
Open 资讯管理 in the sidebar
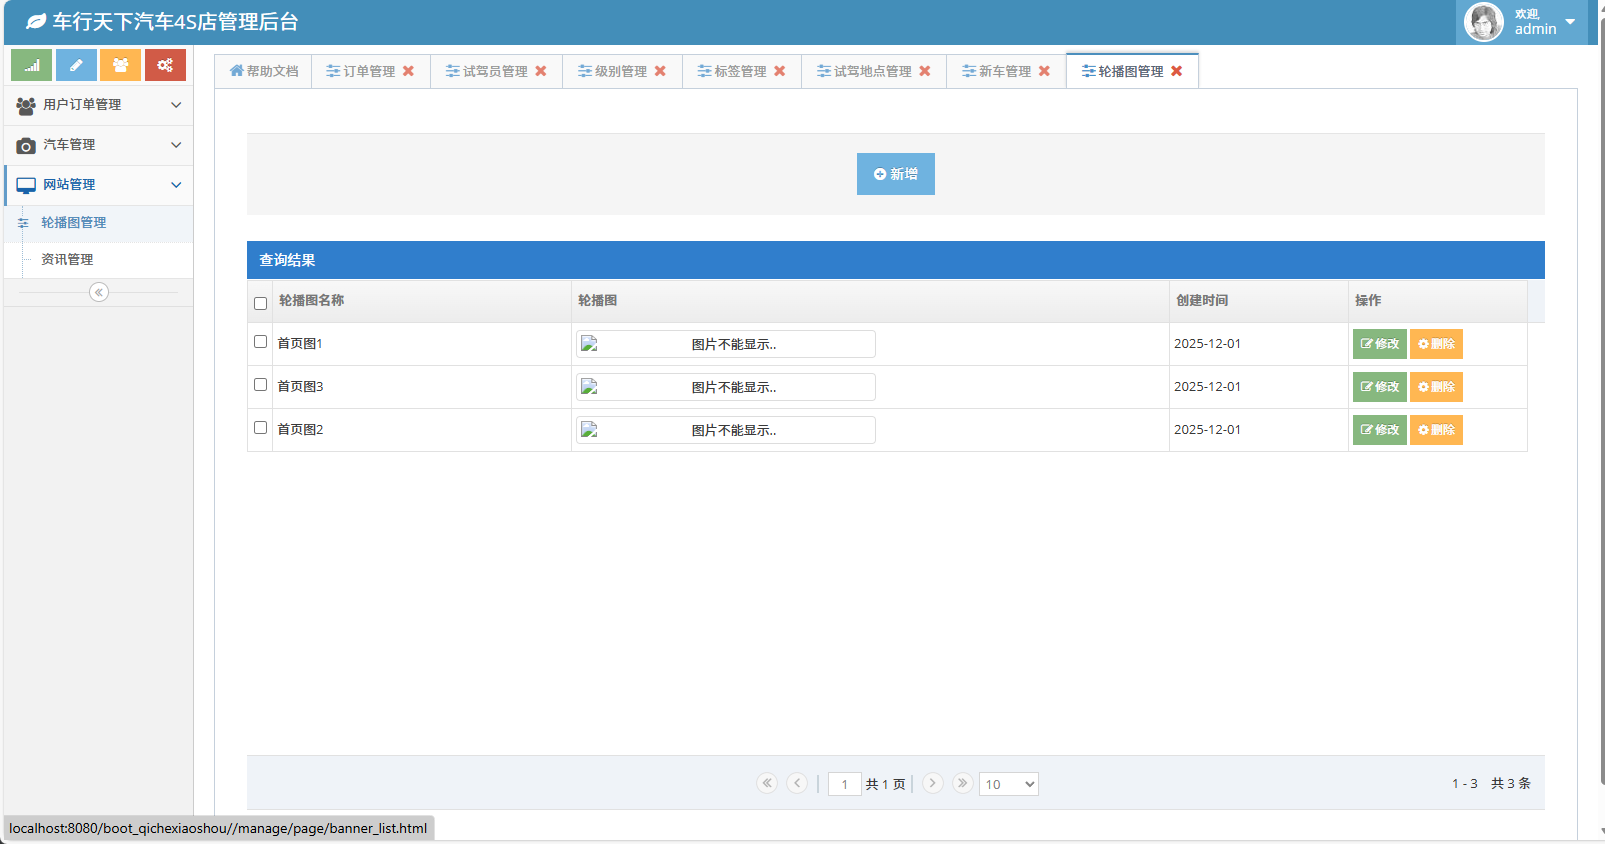67,260
